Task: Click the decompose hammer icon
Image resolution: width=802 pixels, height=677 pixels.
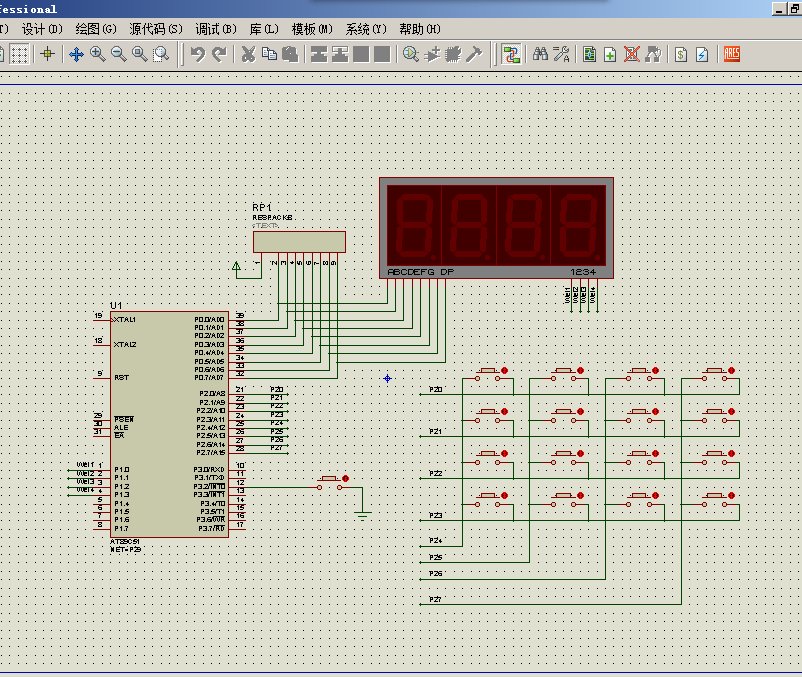Action: (474, 54)
